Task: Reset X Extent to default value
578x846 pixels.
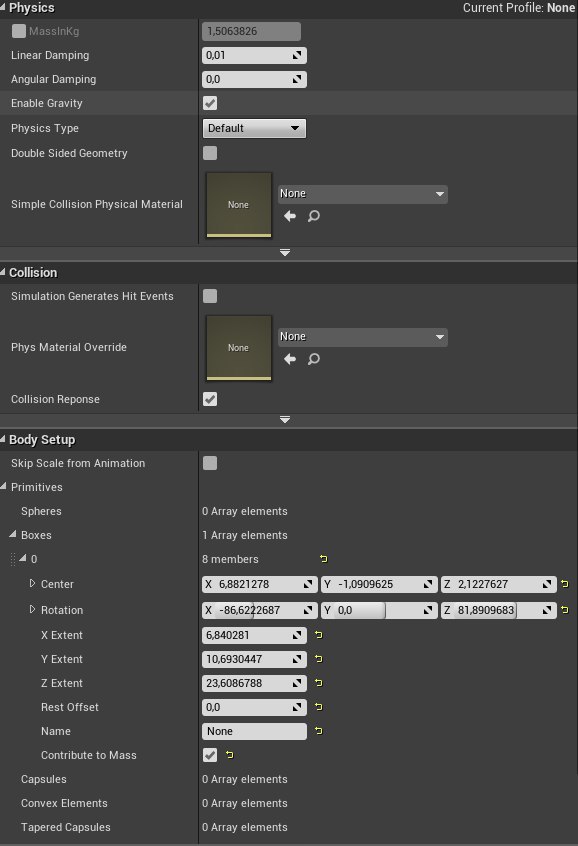Action: click(x=318, y=635)
